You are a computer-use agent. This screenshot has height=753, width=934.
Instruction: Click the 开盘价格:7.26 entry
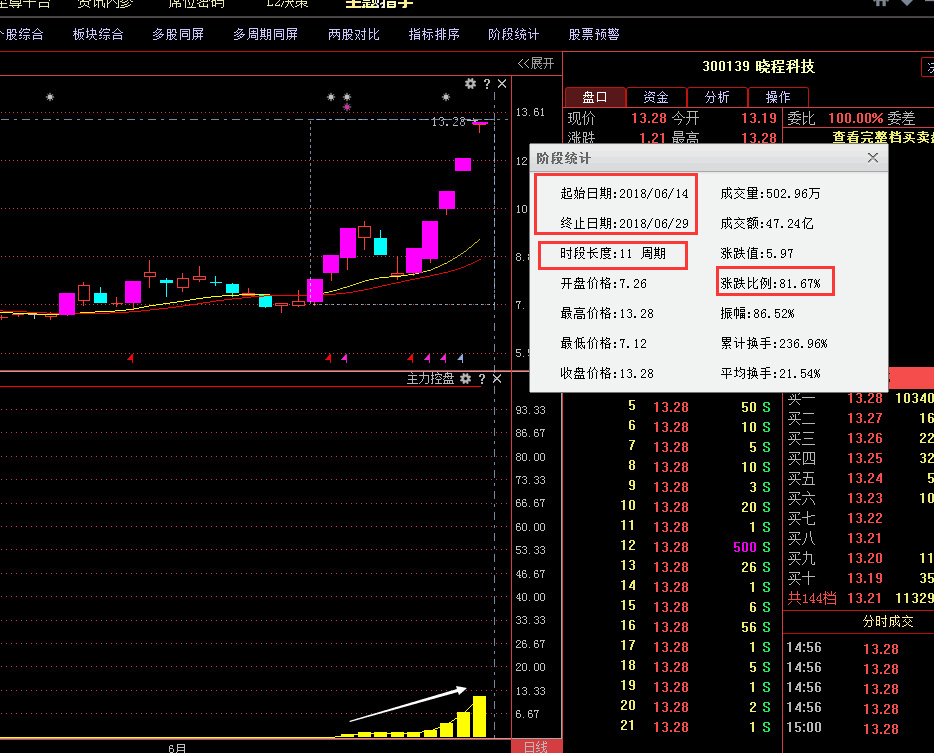tap(603, 284)
